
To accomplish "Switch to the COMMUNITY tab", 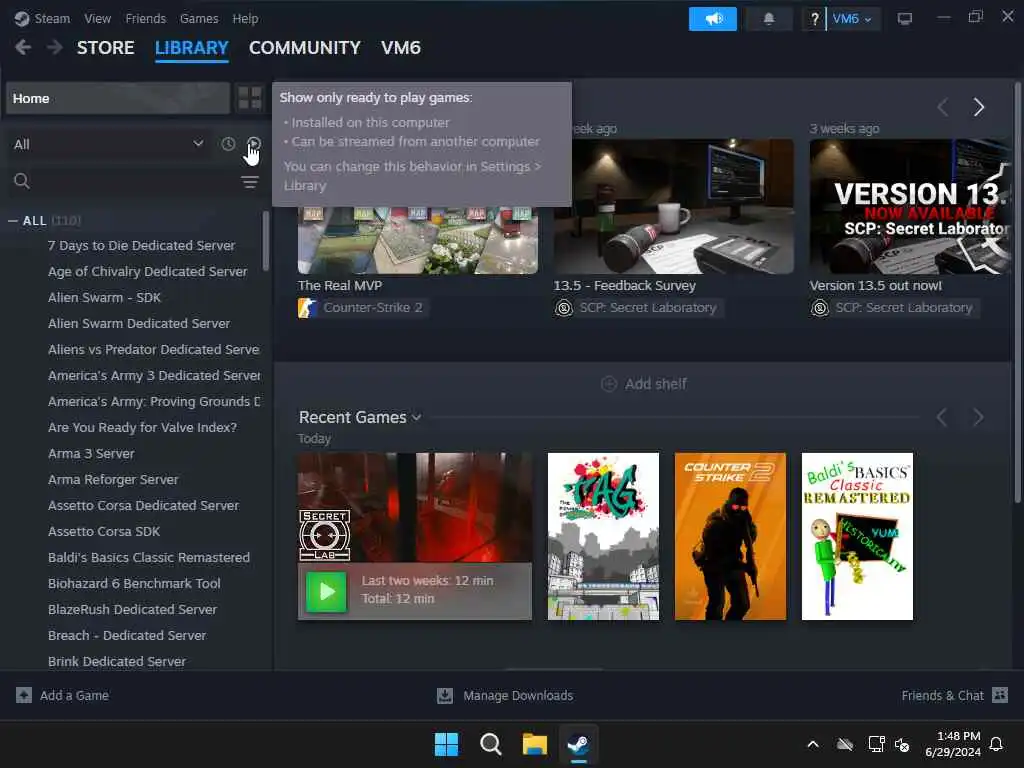I will point(304,48).
